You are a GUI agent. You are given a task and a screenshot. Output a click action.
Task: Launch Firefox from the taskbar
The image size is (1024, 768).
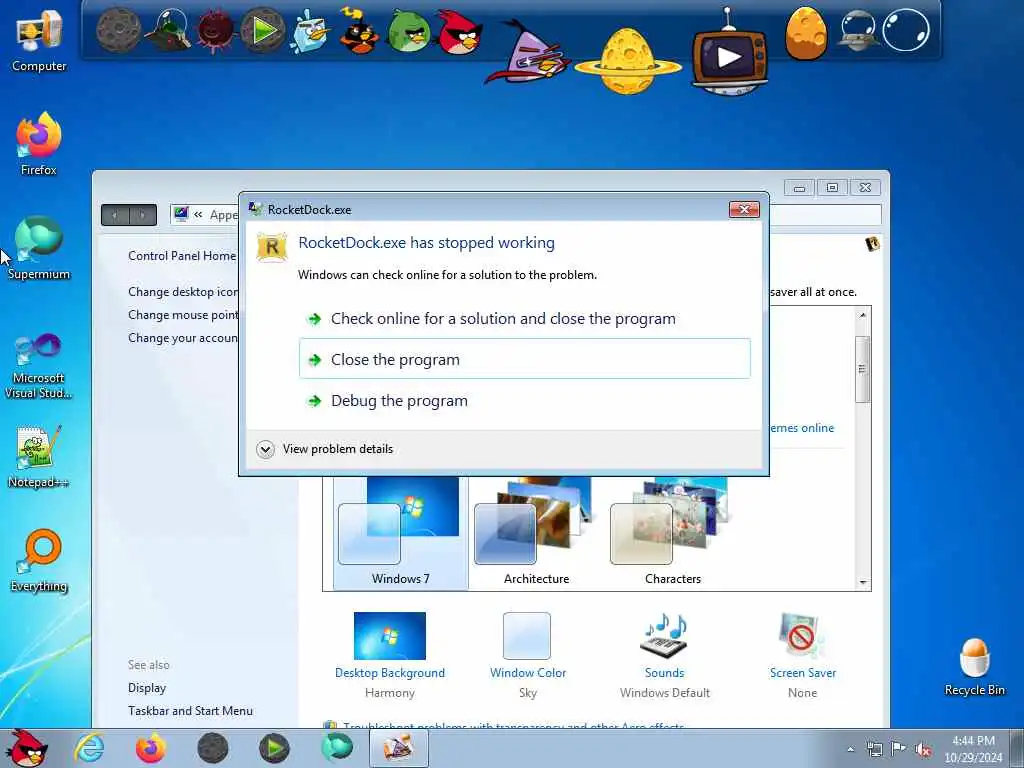click(x=150, y=748)
